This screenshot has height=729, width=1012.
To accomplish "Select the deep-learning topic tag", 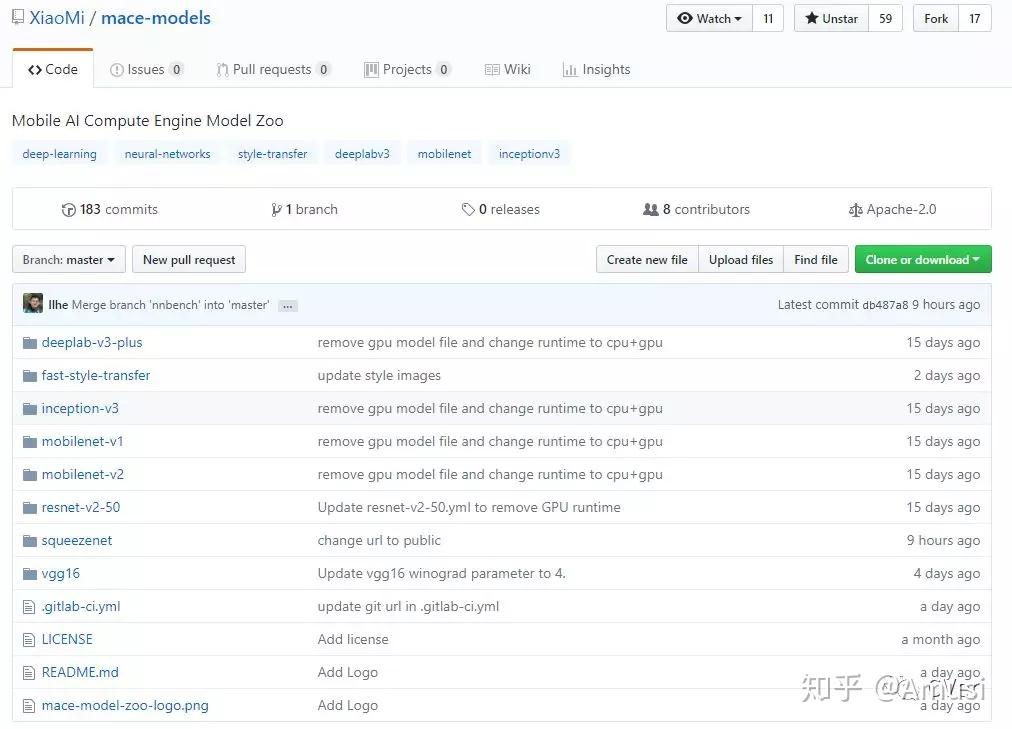I will 59,153.
